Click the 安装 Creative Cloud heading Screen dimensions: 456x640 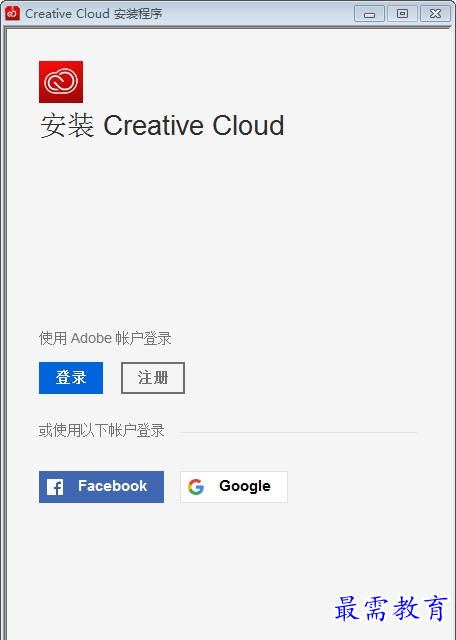click(162, 125)
